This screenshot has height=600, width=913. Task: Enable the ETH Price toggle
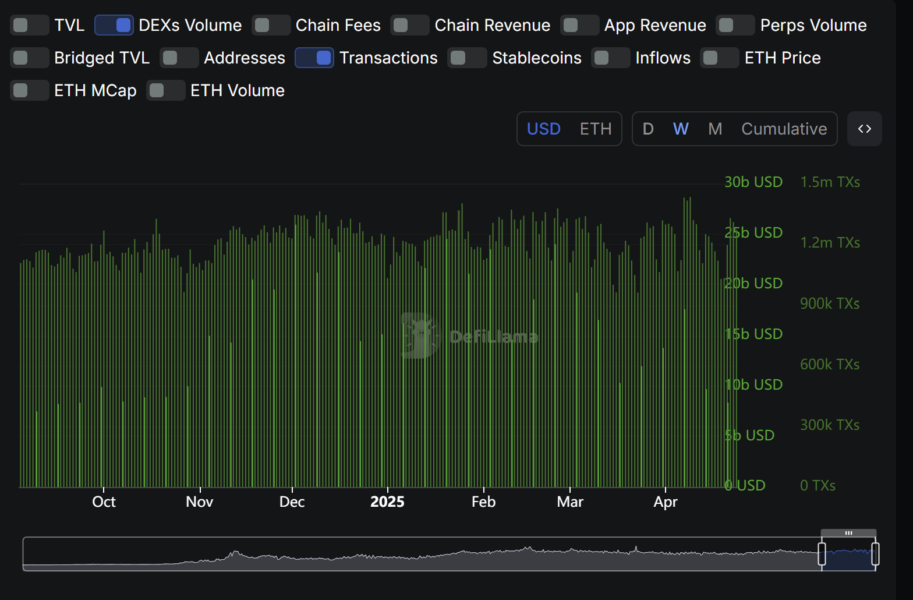(x=720, y=58)
